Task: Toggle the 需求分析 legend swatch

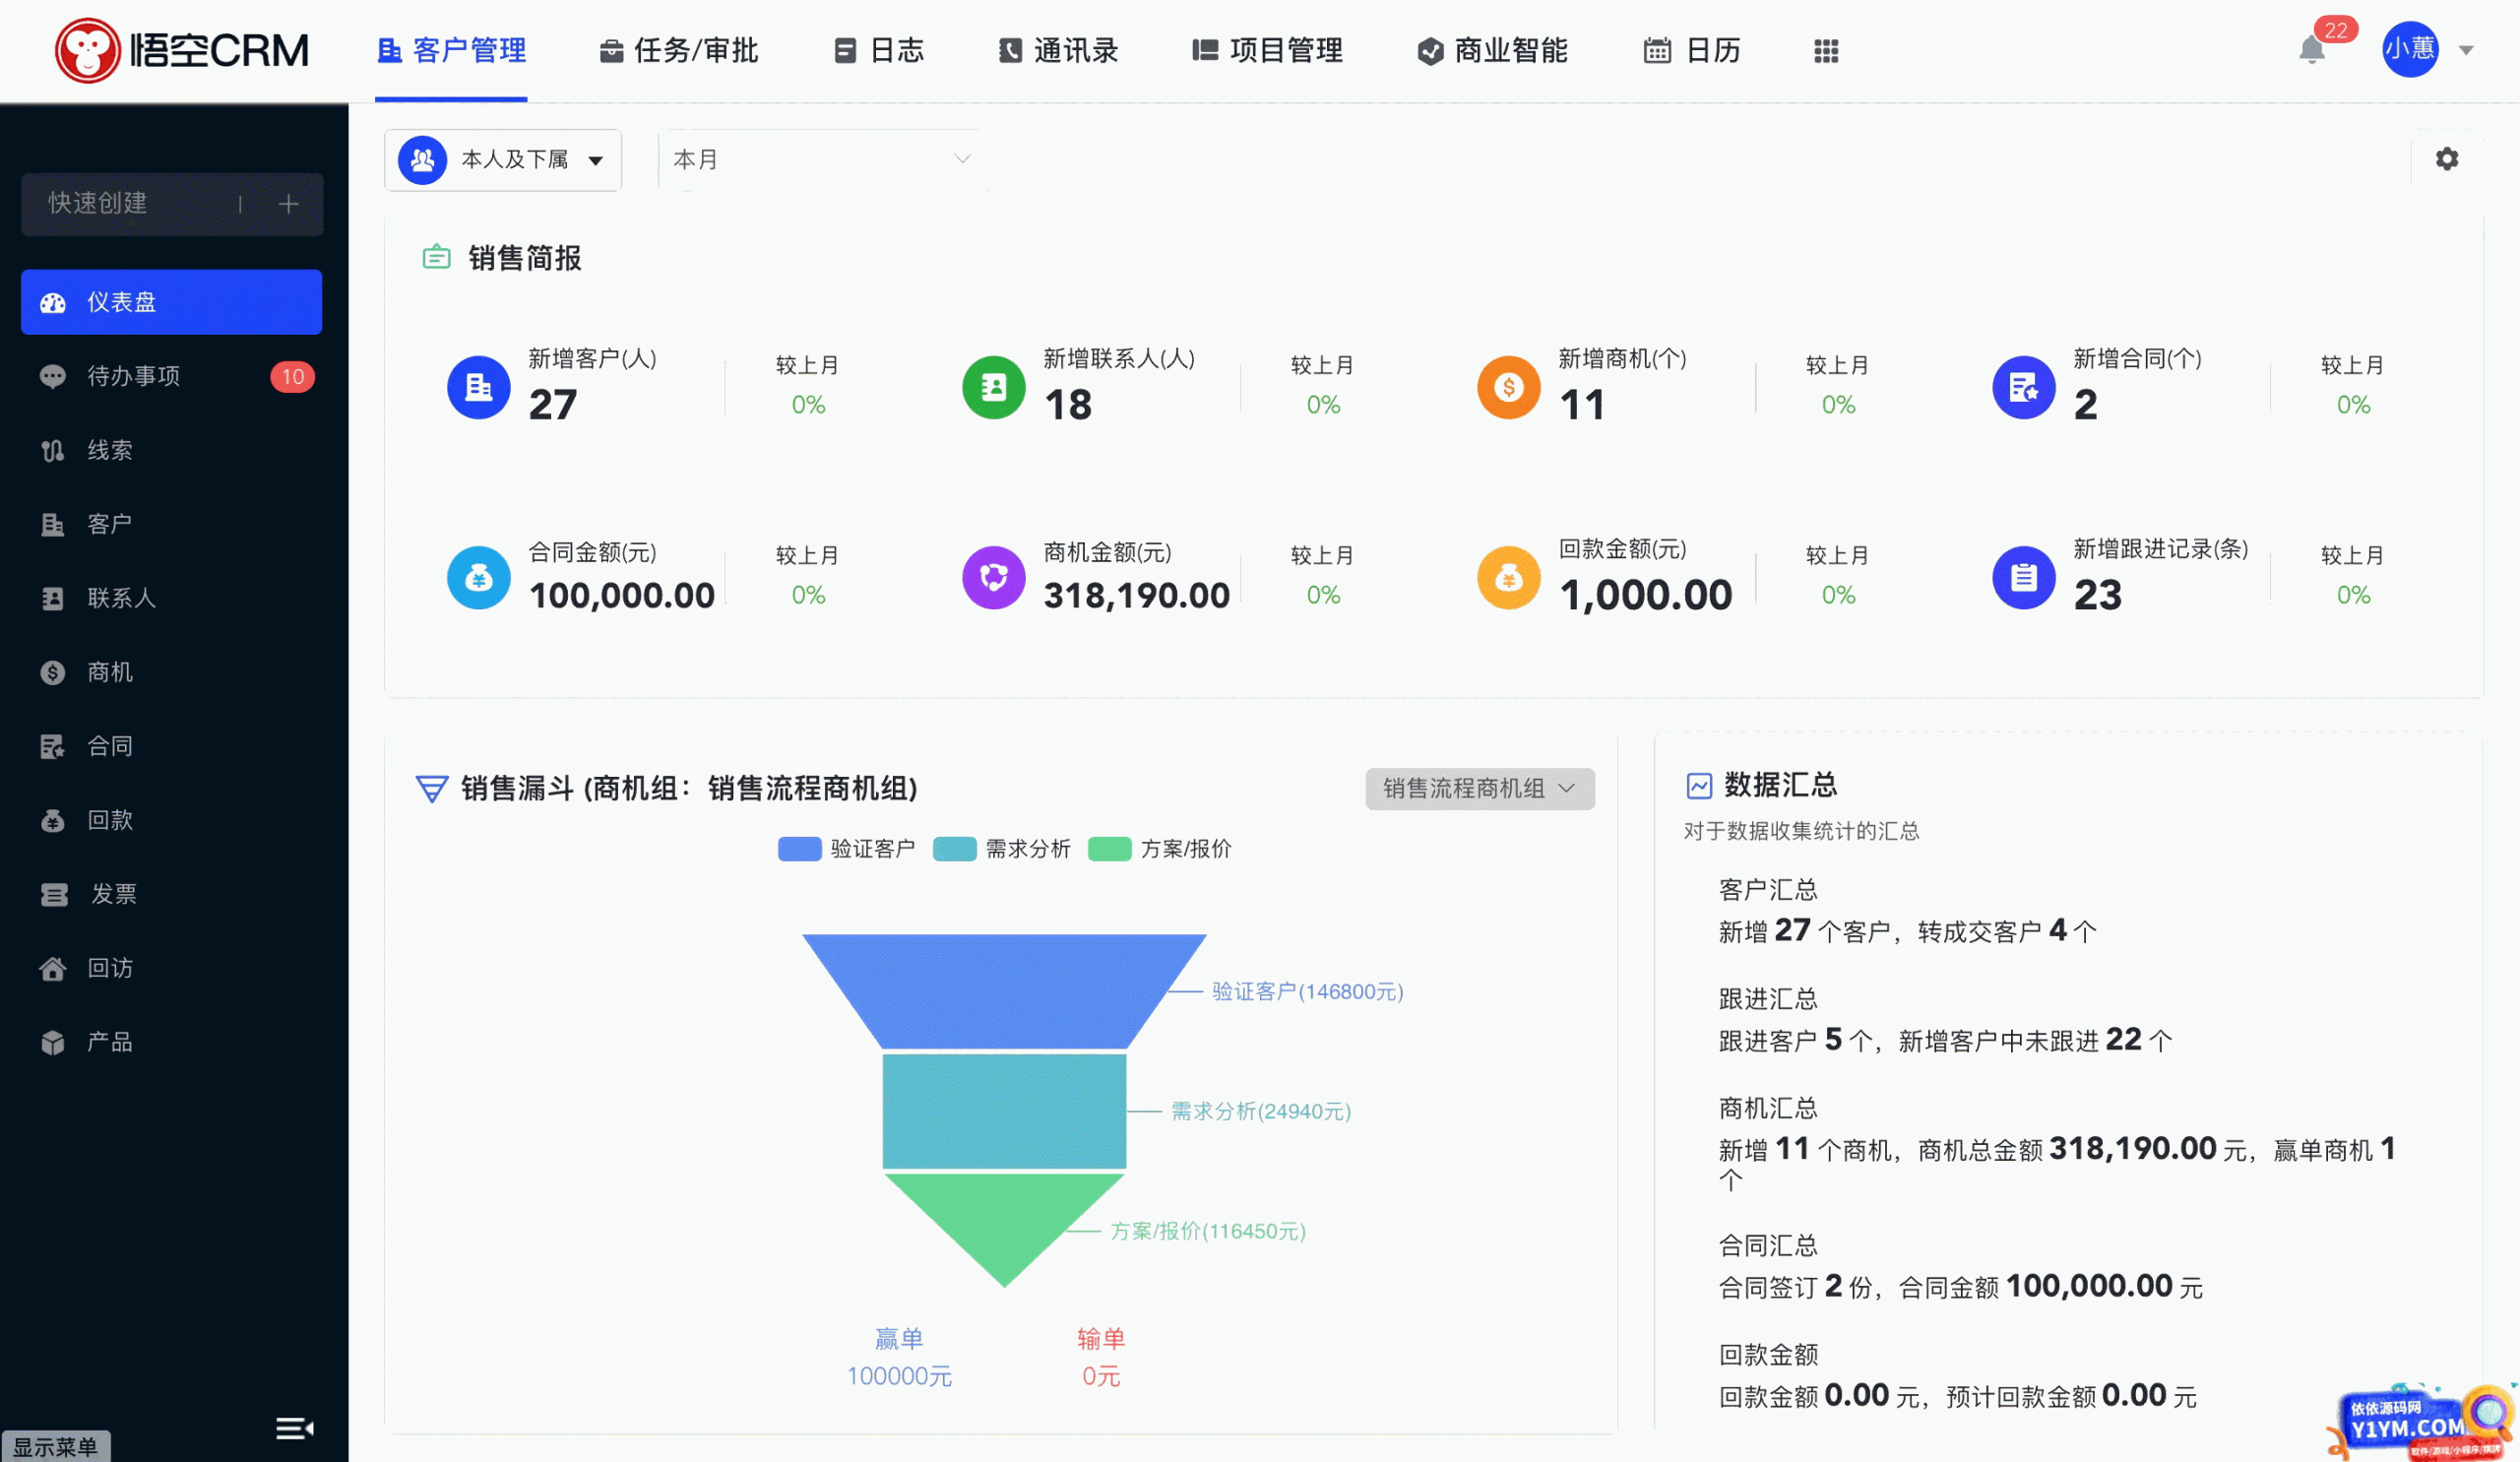Action: click(x=954, y=849)
